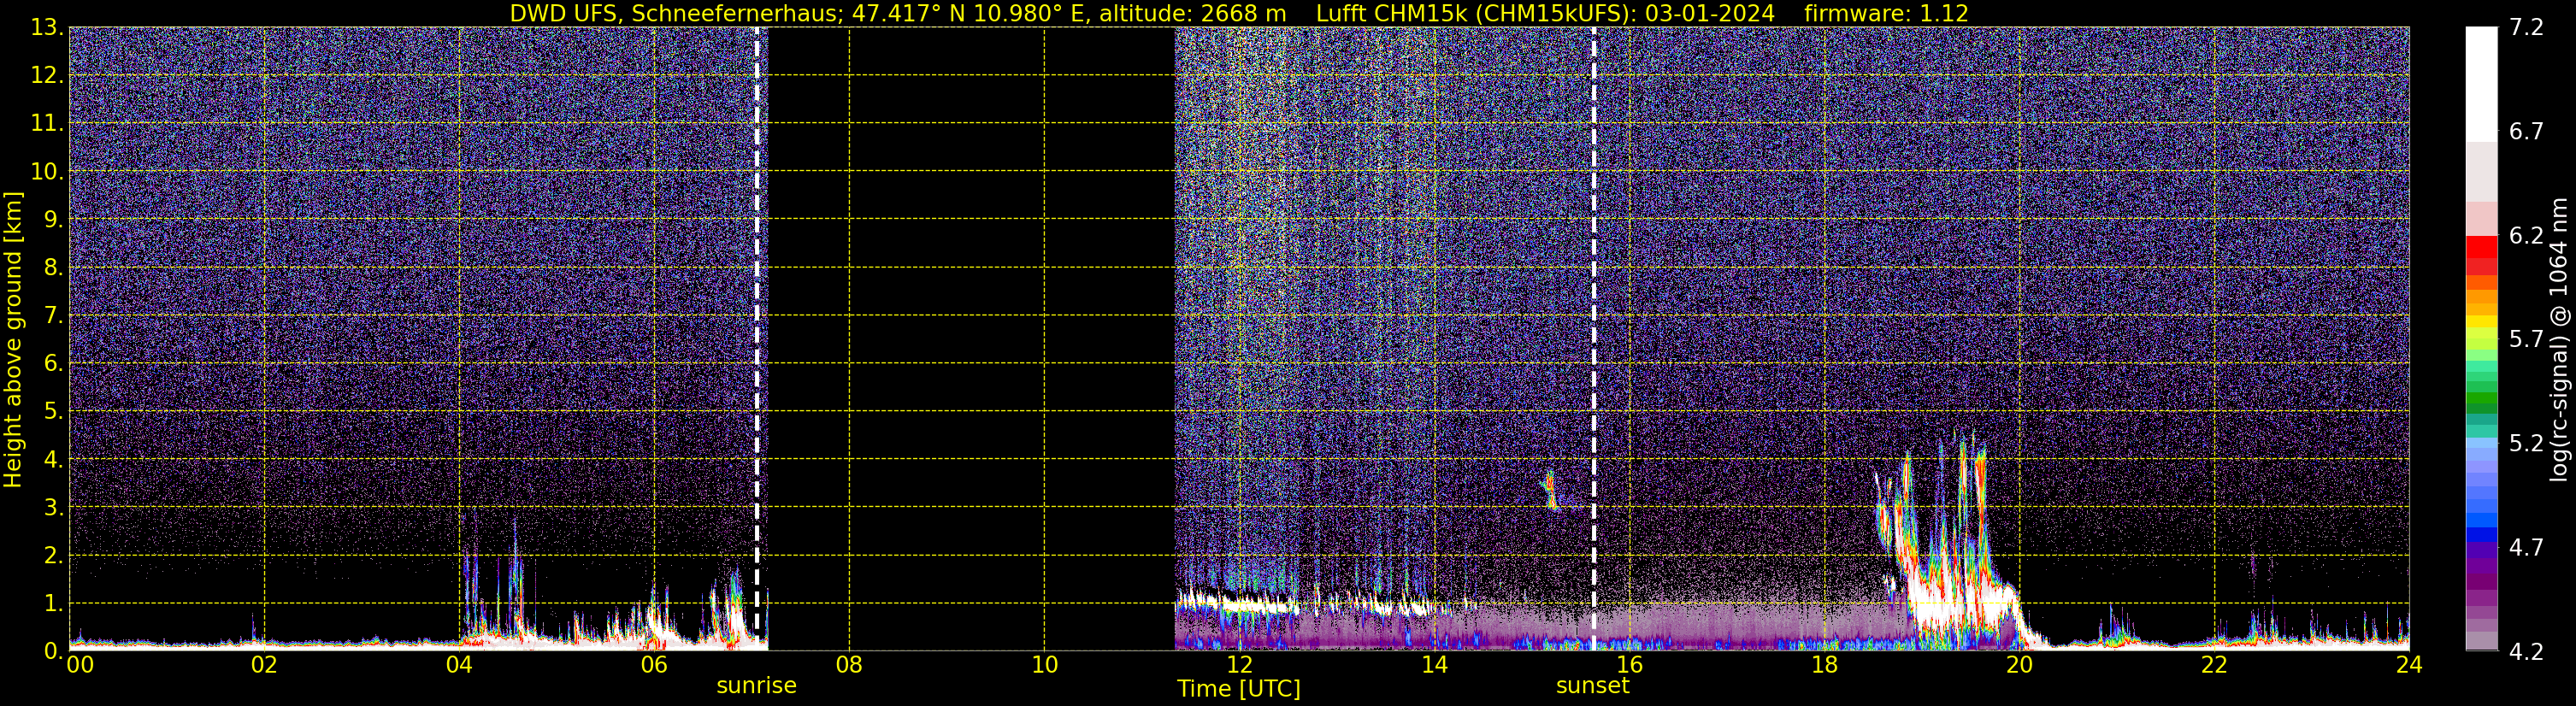Click the height axis tick '13.'

tap(47, 28)
